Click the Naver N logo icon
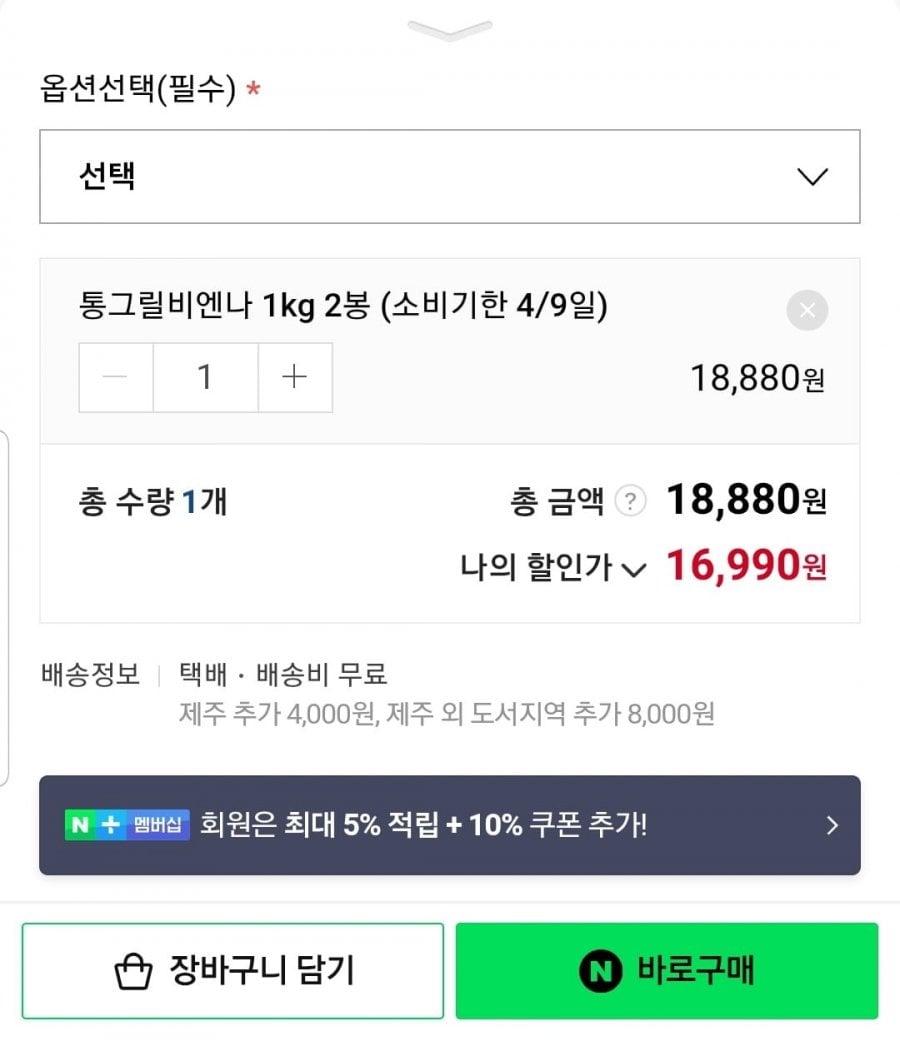 [600, 970]
